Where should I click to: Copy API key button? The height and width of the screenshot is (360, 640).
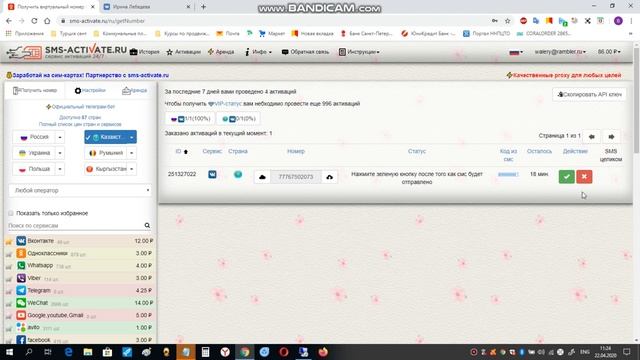click(589, 94)
